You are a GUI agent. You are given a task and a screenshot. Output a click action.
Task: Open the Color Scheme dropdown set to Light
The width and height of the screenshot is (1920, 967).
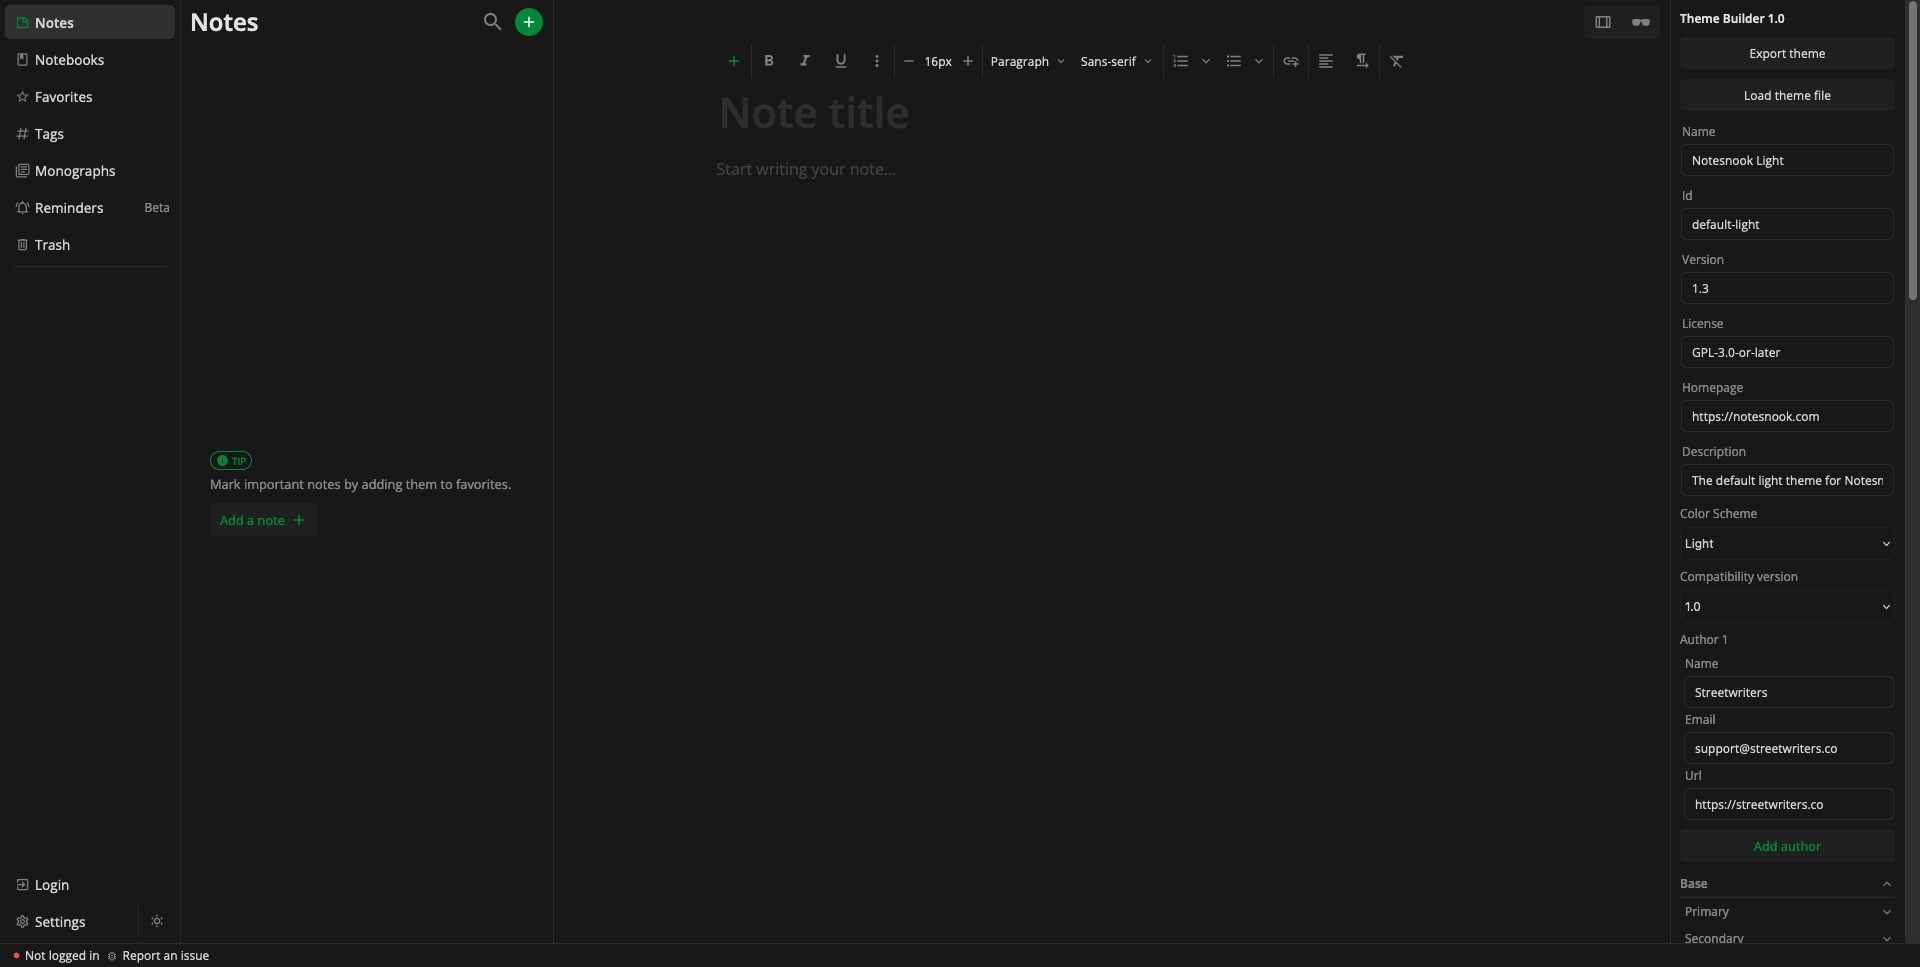[1786, 544]
